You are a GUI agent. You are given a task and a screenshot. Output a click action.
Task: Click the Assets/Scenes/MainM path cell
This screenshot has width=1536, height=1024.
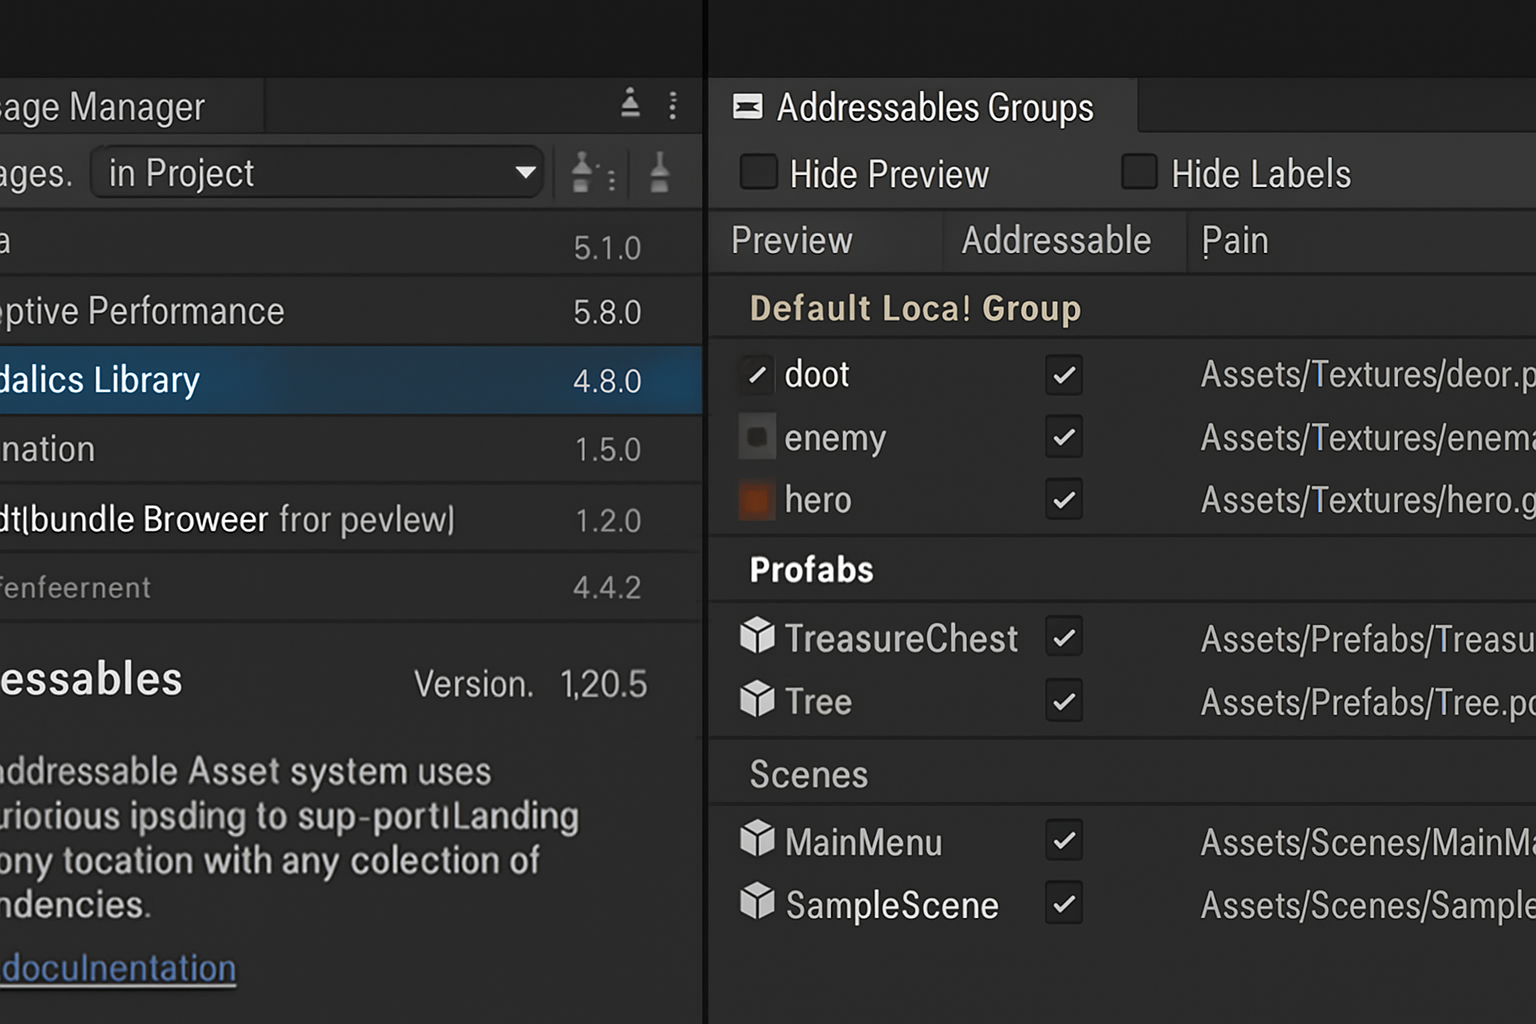tap(1368, 842)
